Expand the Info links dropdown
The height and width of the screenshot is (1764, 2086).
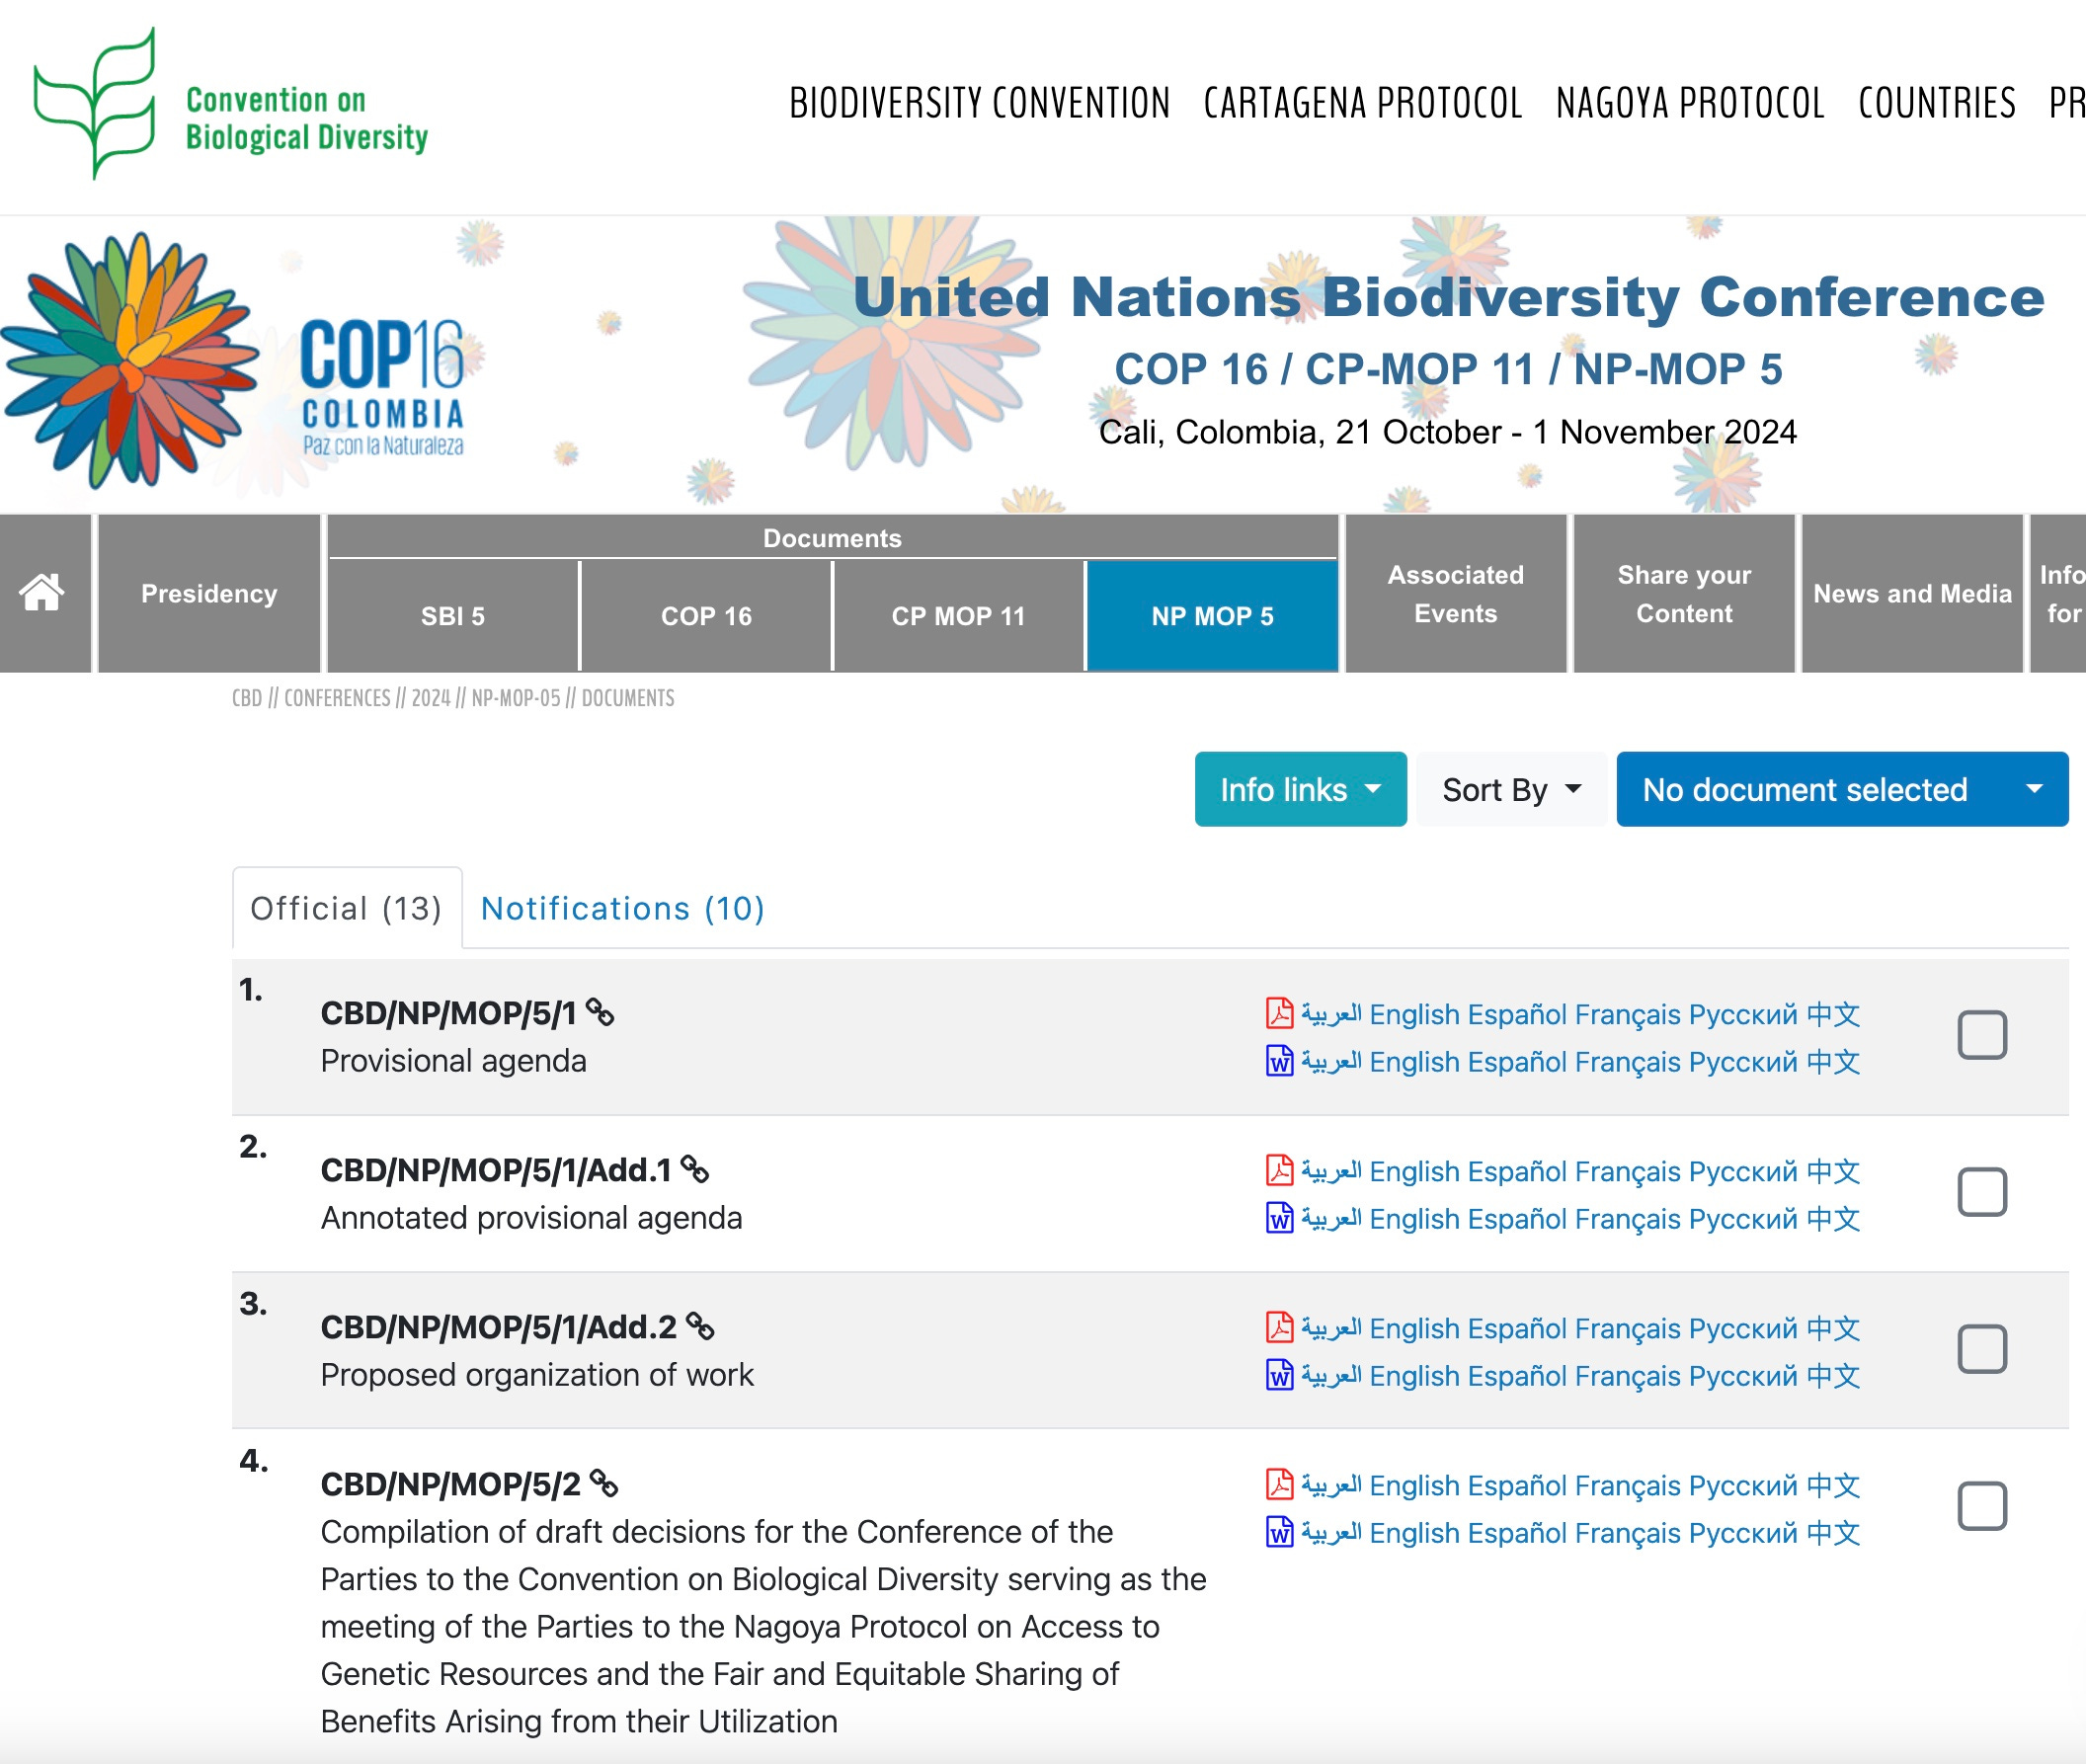(x=1299, y=789)
